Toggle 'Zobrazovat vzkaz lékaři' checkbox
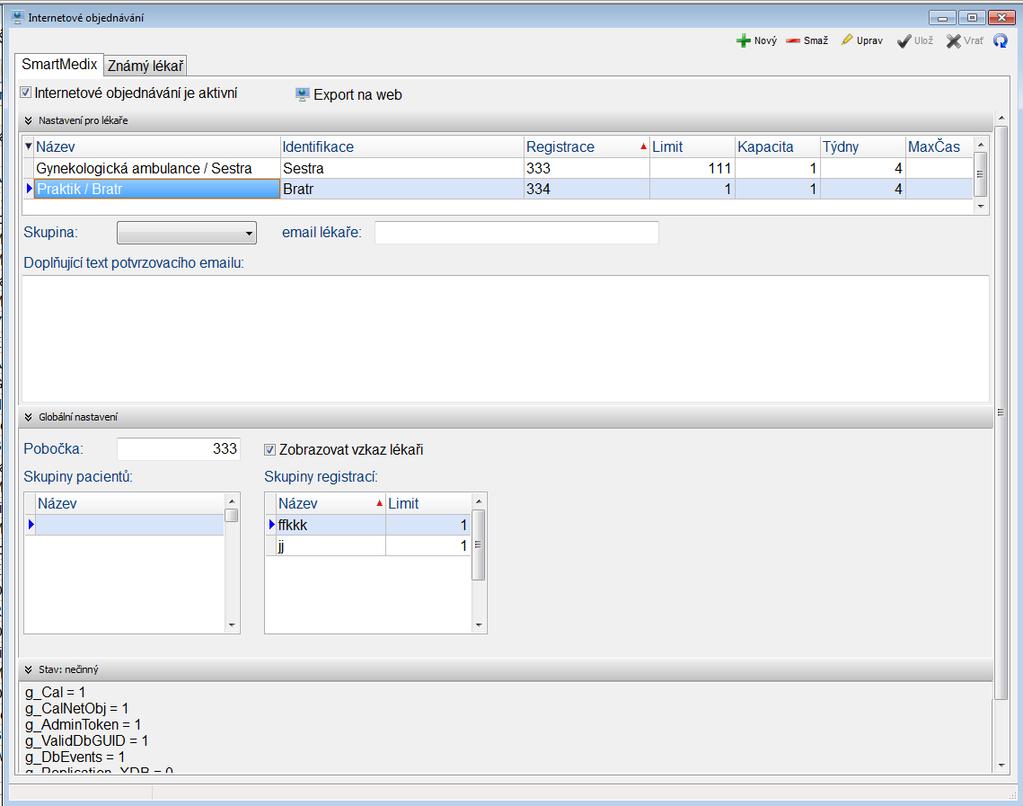 (x=269, y=450)
